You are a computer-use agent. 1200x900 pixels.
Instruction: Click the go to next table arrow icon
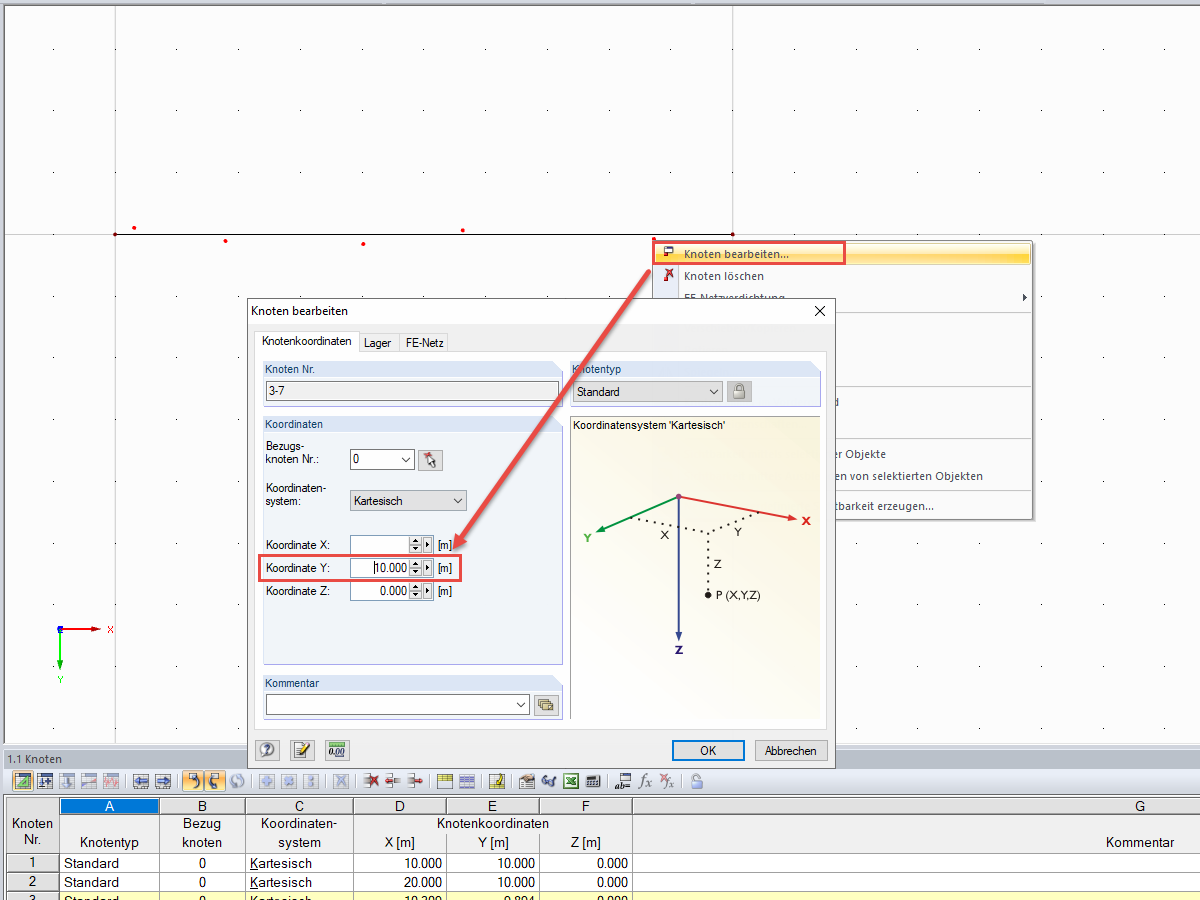coord(162,781)
